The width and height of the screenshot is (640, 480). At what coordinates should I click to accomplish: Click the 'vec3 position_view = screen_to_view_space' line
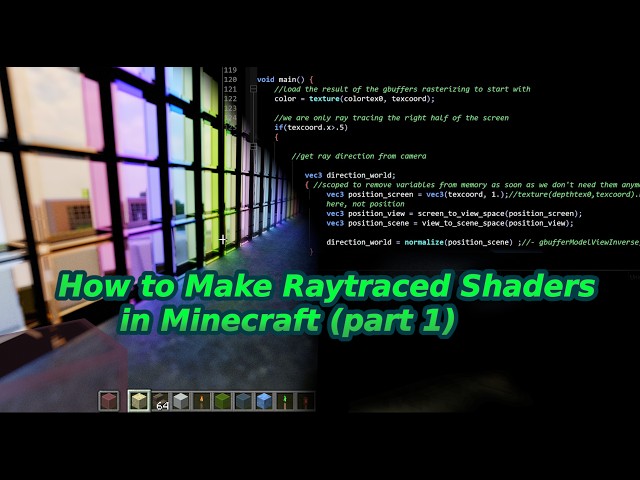click(454, 213)
